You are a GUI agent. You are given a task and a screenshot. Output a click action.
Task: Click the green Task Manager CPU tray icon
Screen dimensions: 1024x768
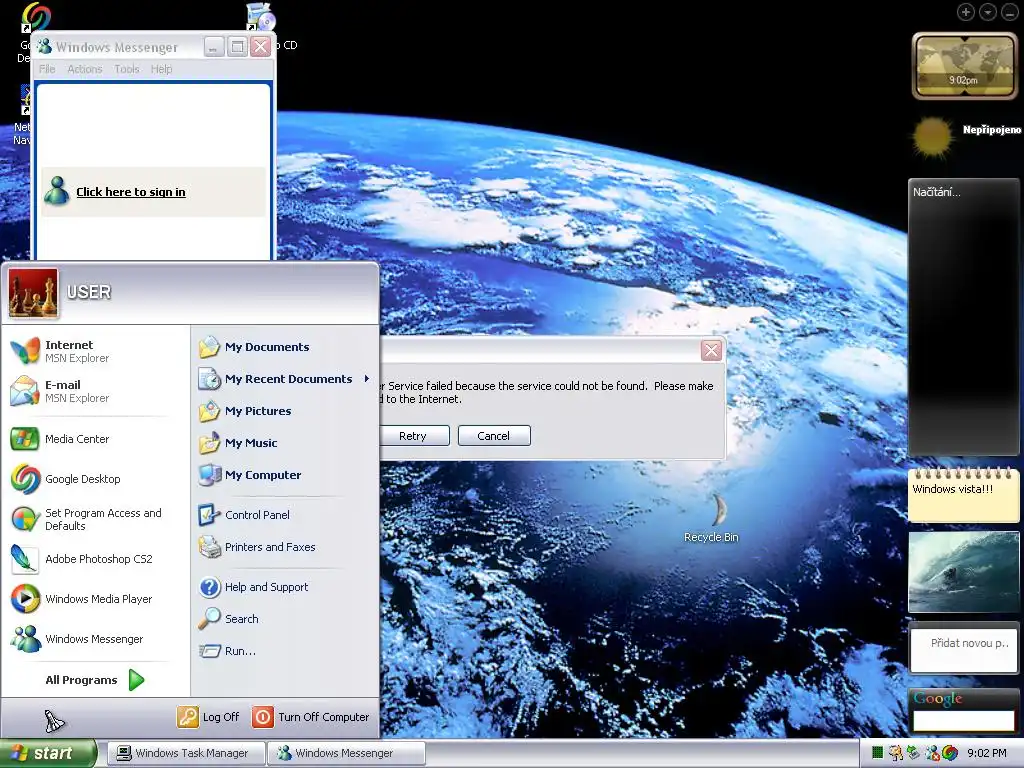coord(878,753)
